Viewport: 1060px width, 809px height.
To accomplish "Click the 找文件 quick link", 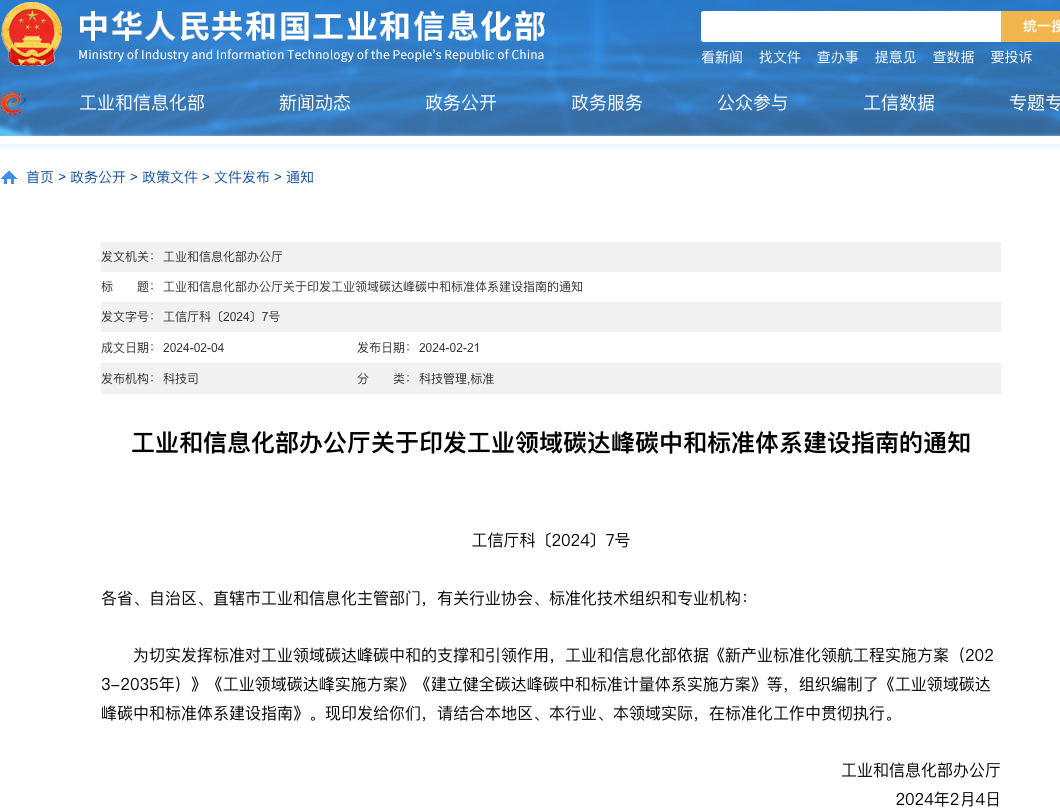I will [779, 57].
